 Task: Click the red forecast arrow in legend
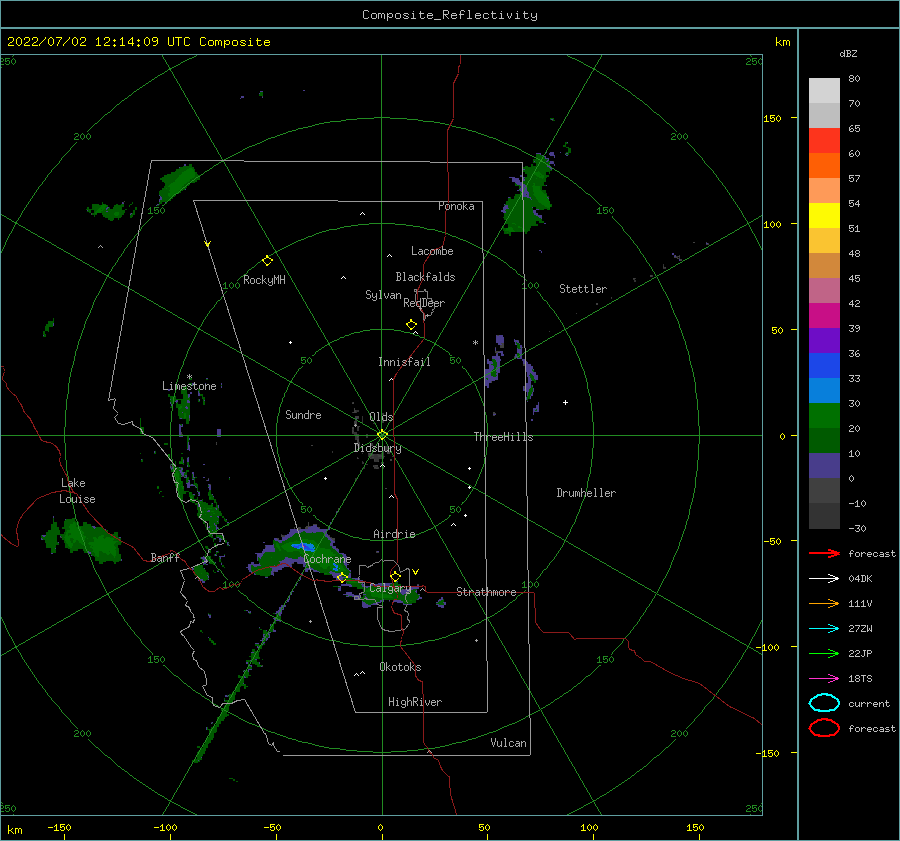824,553
